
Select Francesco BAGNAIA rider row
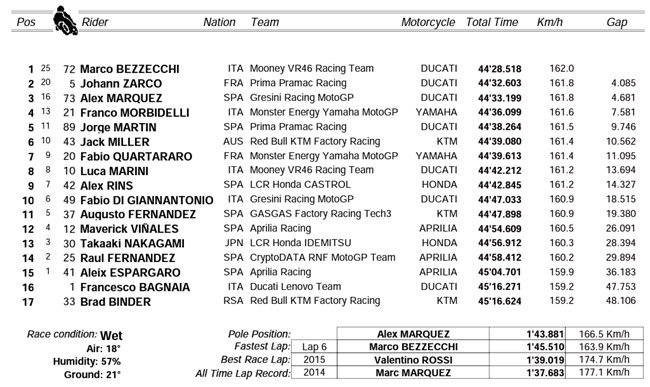point(329,287)
